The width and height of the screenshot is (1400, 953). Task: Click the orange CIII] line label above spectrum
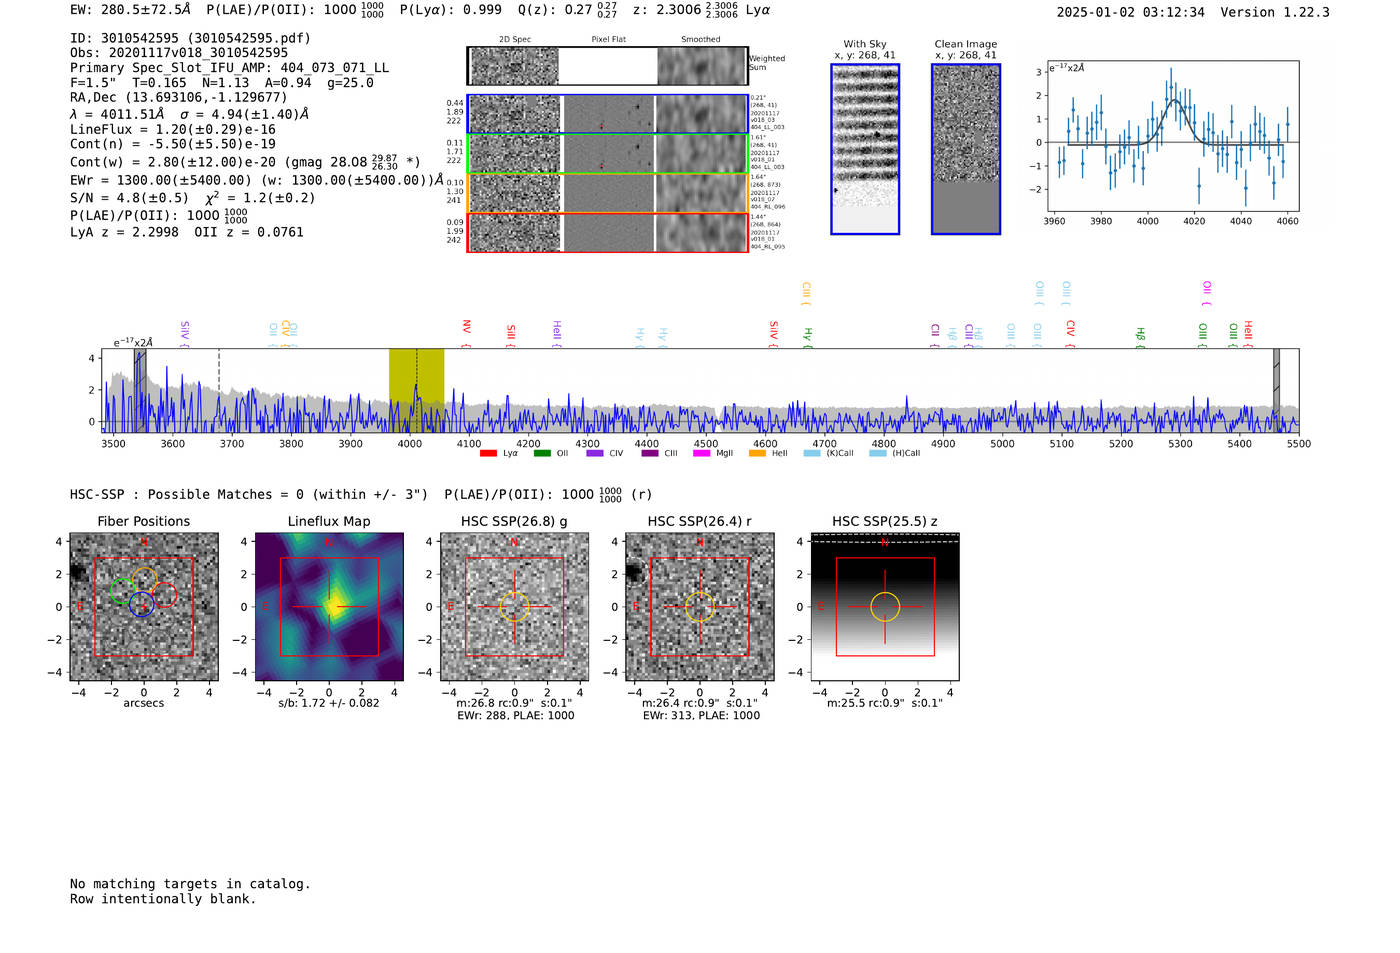click(x=806, y=294)
